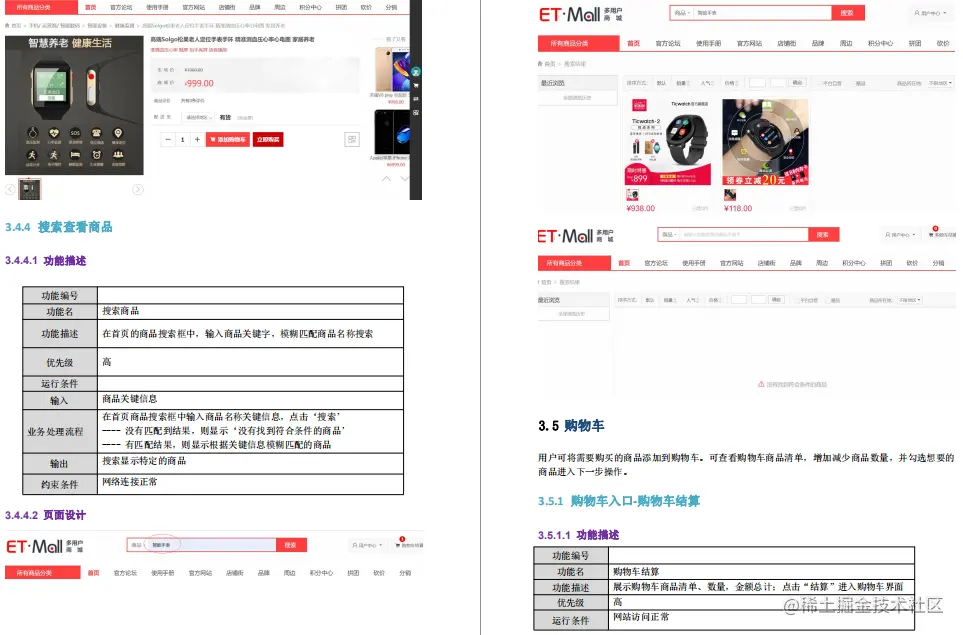Viewport: 963px width, 635px height.
Task: Click the QR icon on the dark floating sidebar
Action: click(416, 113)
